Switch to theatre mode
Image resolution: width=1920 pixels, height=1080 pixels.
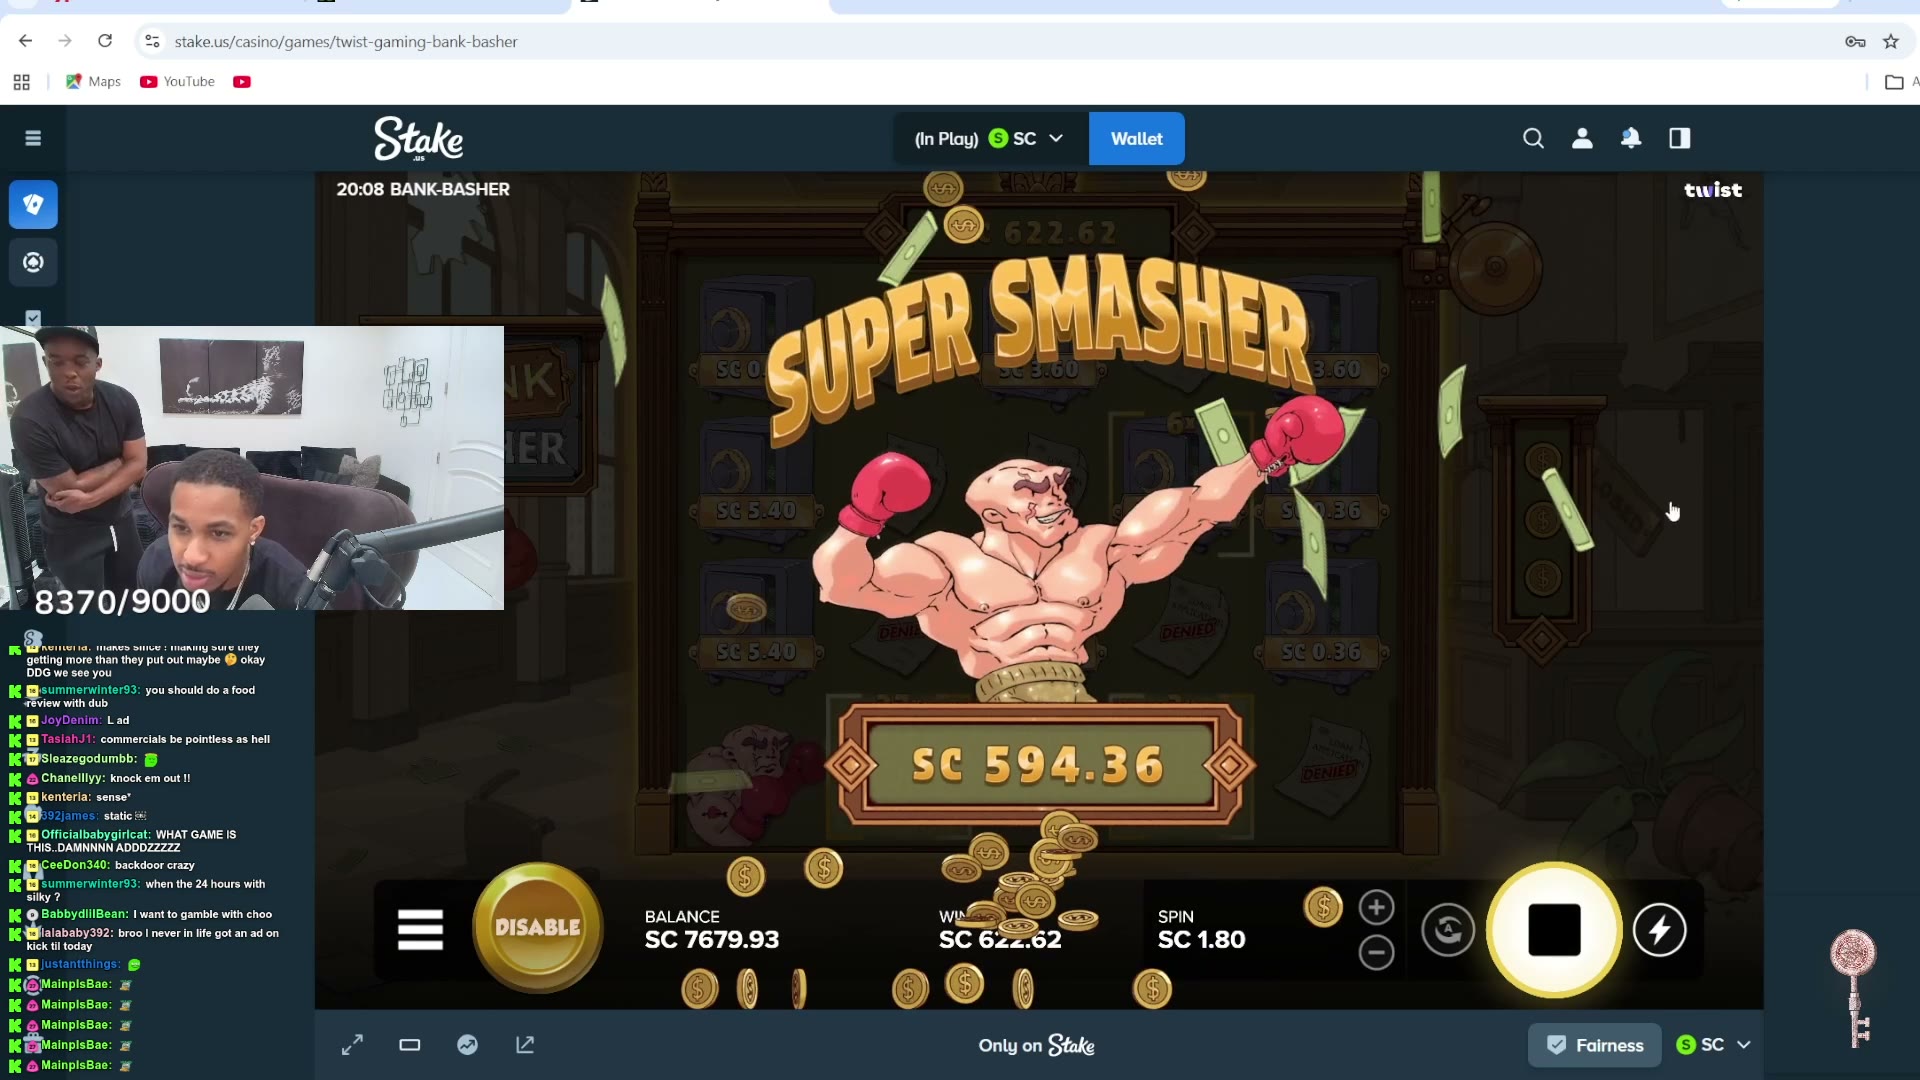pyautogui.click(x=410, y=1045)
